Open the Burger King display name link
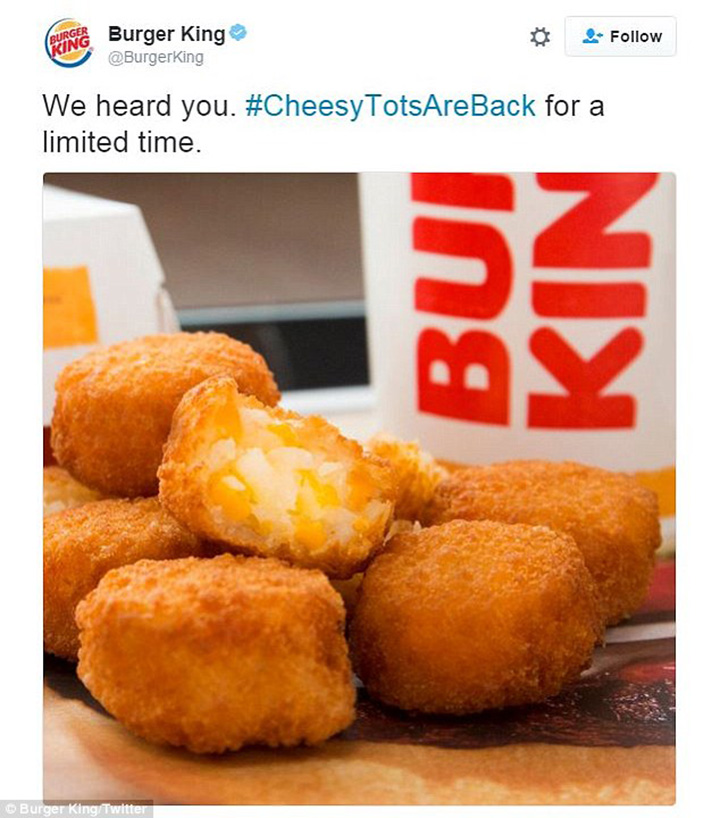 166,33
